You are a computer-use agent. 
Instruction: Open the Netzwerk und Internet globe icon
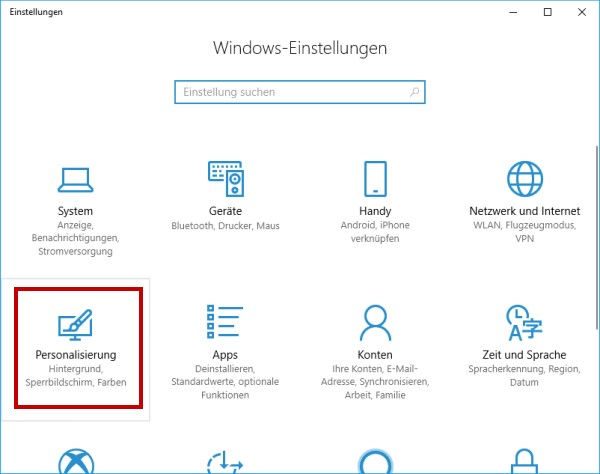[525, 179]
